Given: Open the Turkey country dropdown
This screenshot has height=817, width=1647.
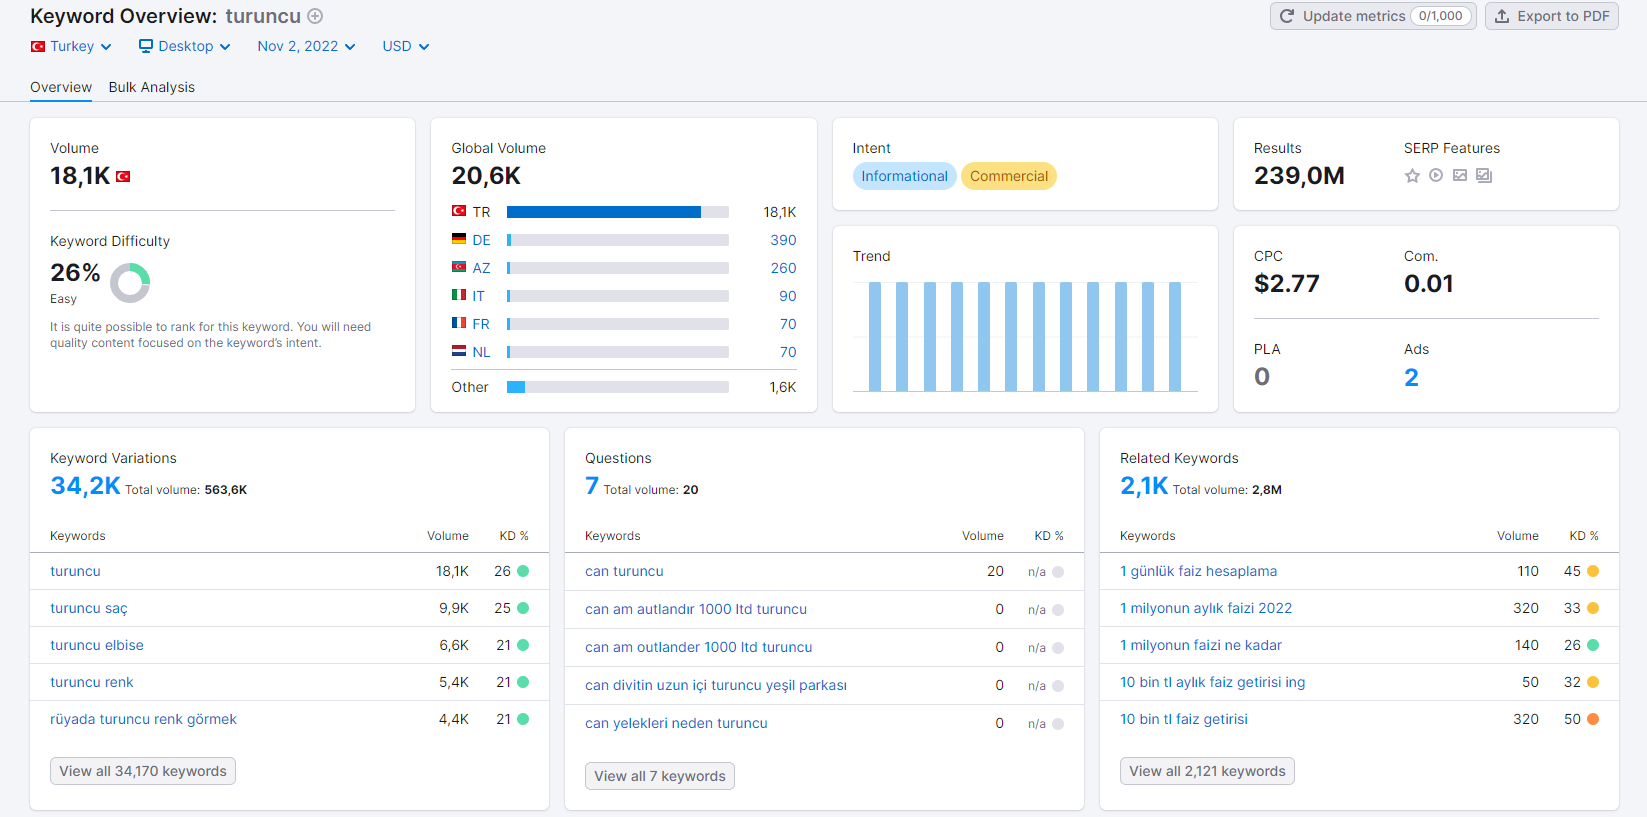Looking at the screenshot, I should click(71, 46).
